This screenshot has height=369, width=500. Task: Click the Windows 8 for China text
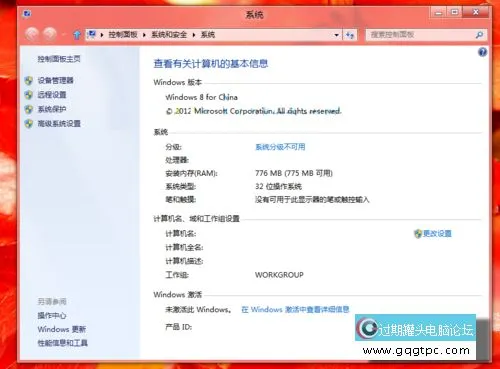click(201, 97)
